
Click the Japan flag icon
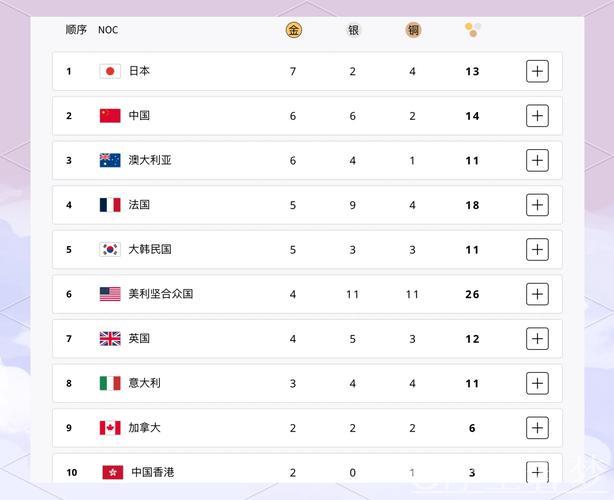tap(110, 71)
